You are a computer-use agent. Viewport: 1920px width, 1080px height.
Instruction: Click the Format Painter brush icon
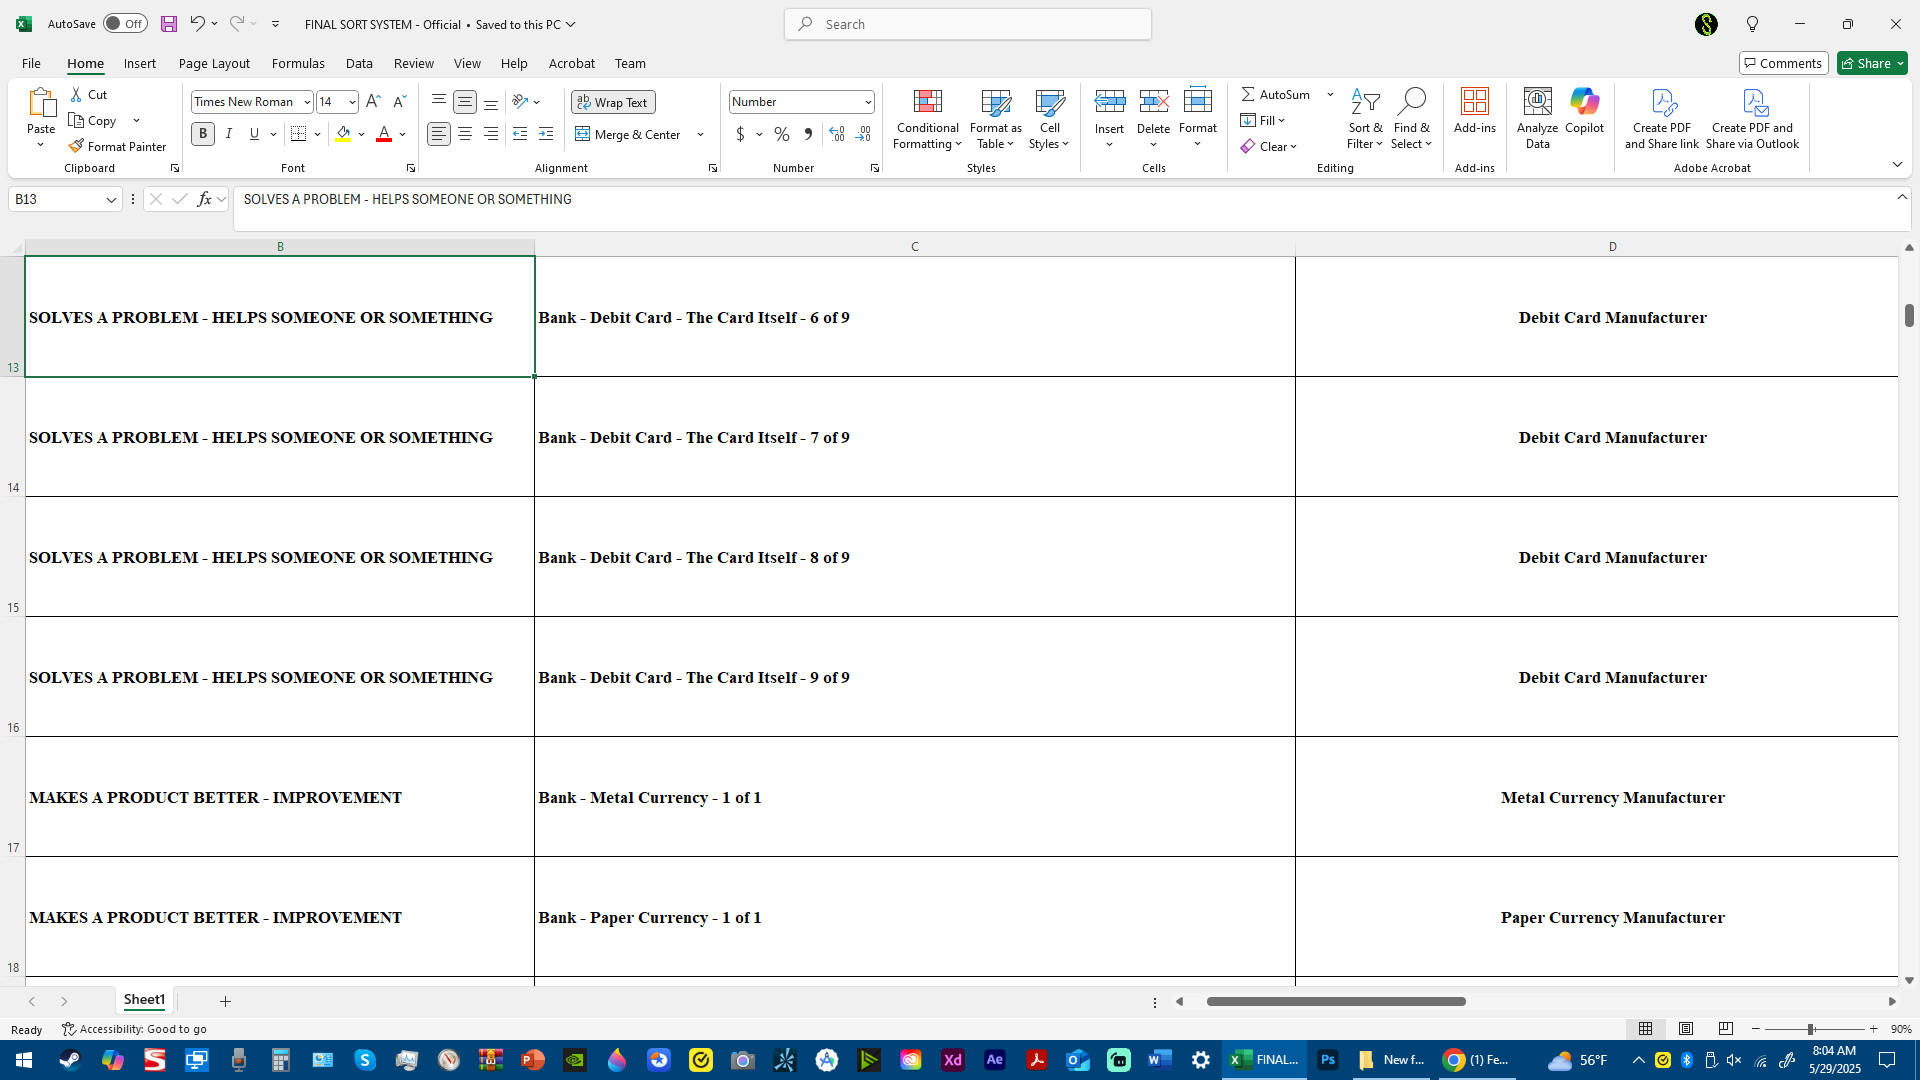[x=76, y=146]
